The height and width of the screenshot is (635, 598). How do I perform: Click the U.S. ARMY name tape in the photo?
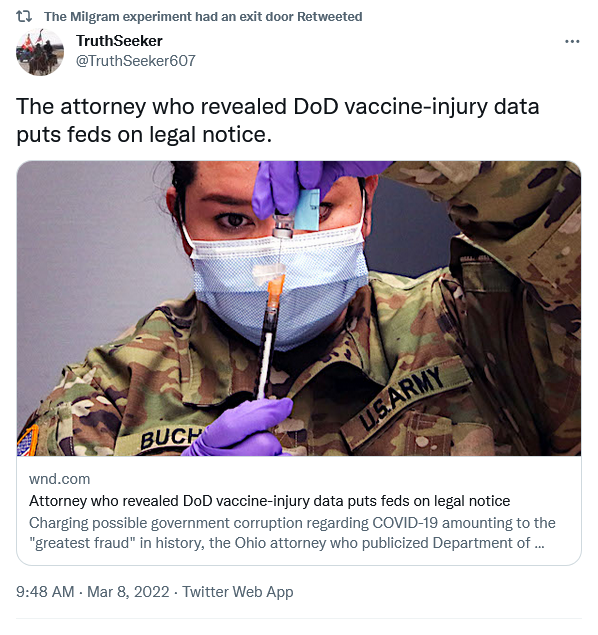[401, 399]
